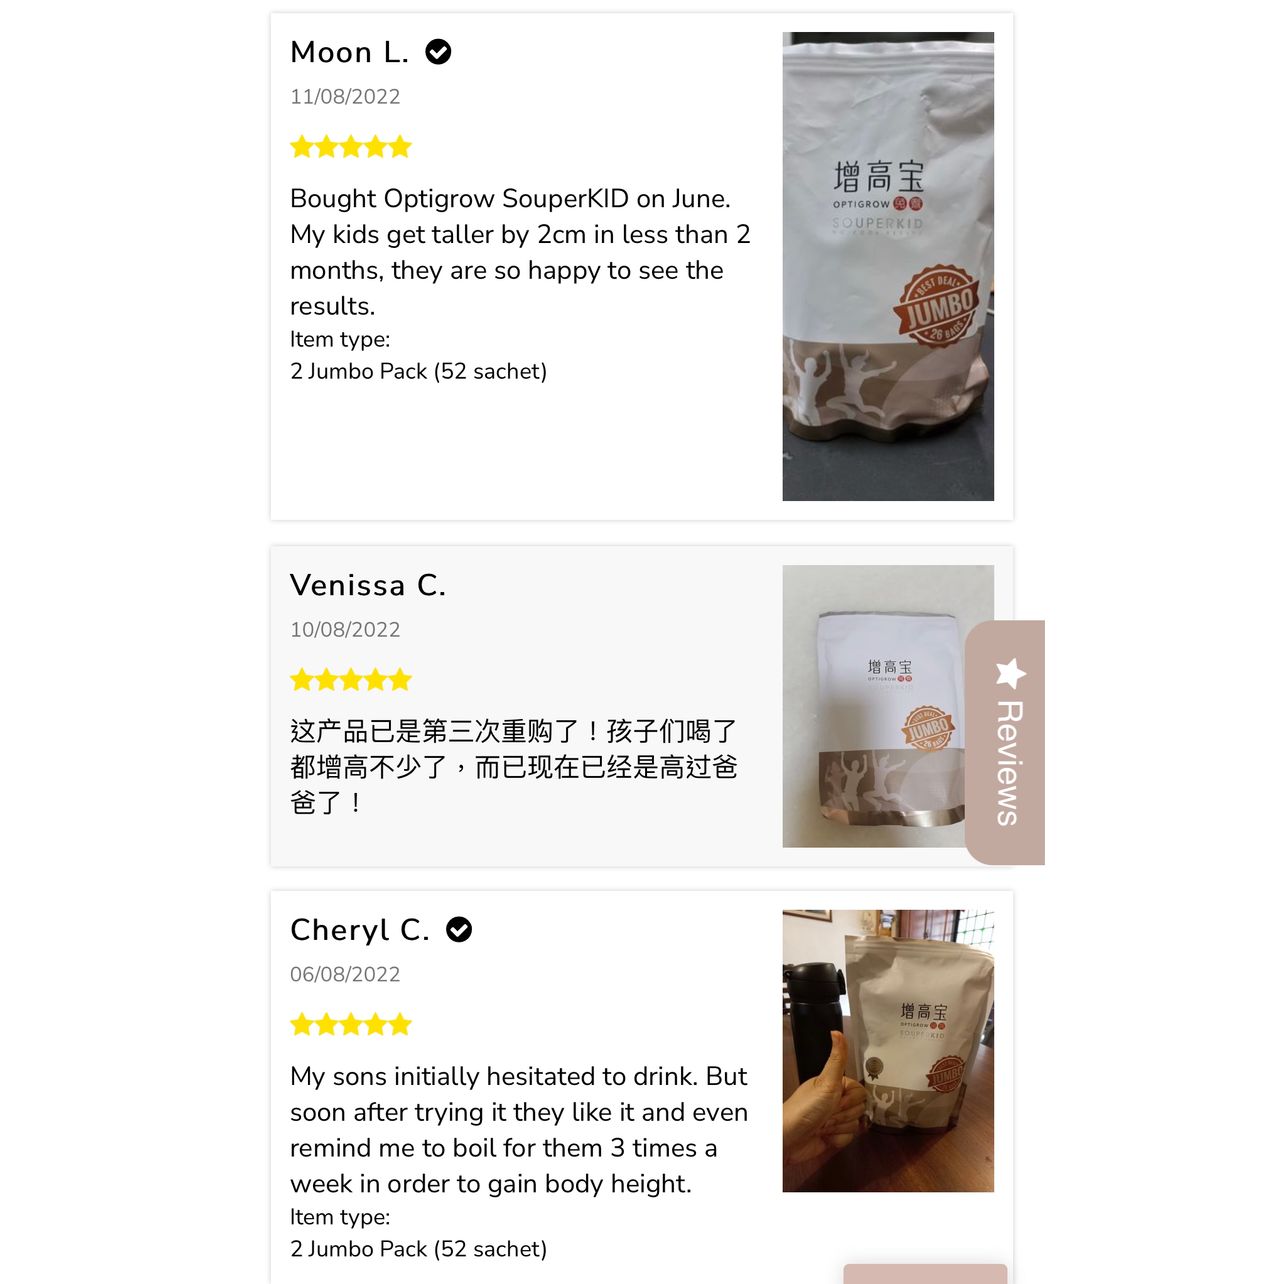Viewport: 1284px width, 1284px height.
Task: Click Cheryl C.'s five-star rating
Action: click(x=351, y=1024)
